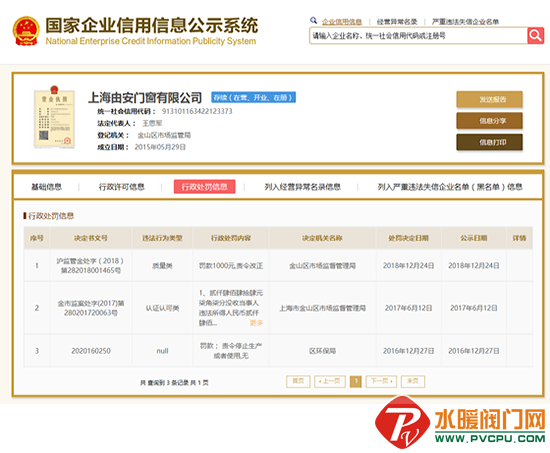
Task: Click 处罚决定日期 column header
Action: click(408, 238)
